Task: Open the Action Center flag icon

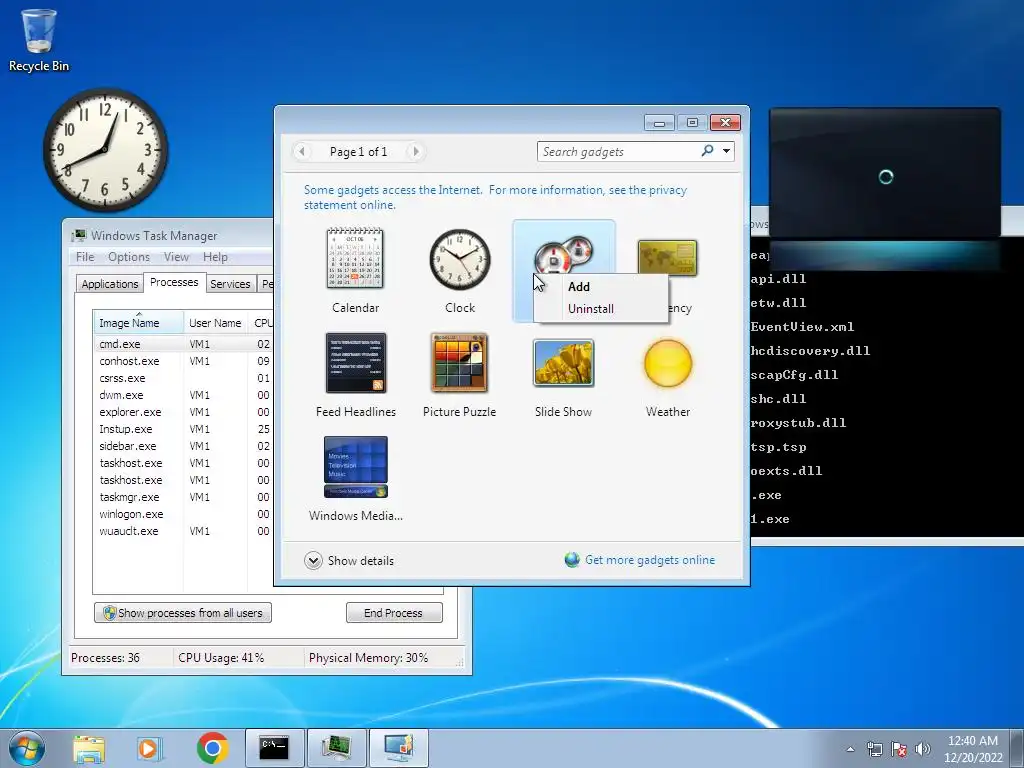Action: (x=899, y=749)
